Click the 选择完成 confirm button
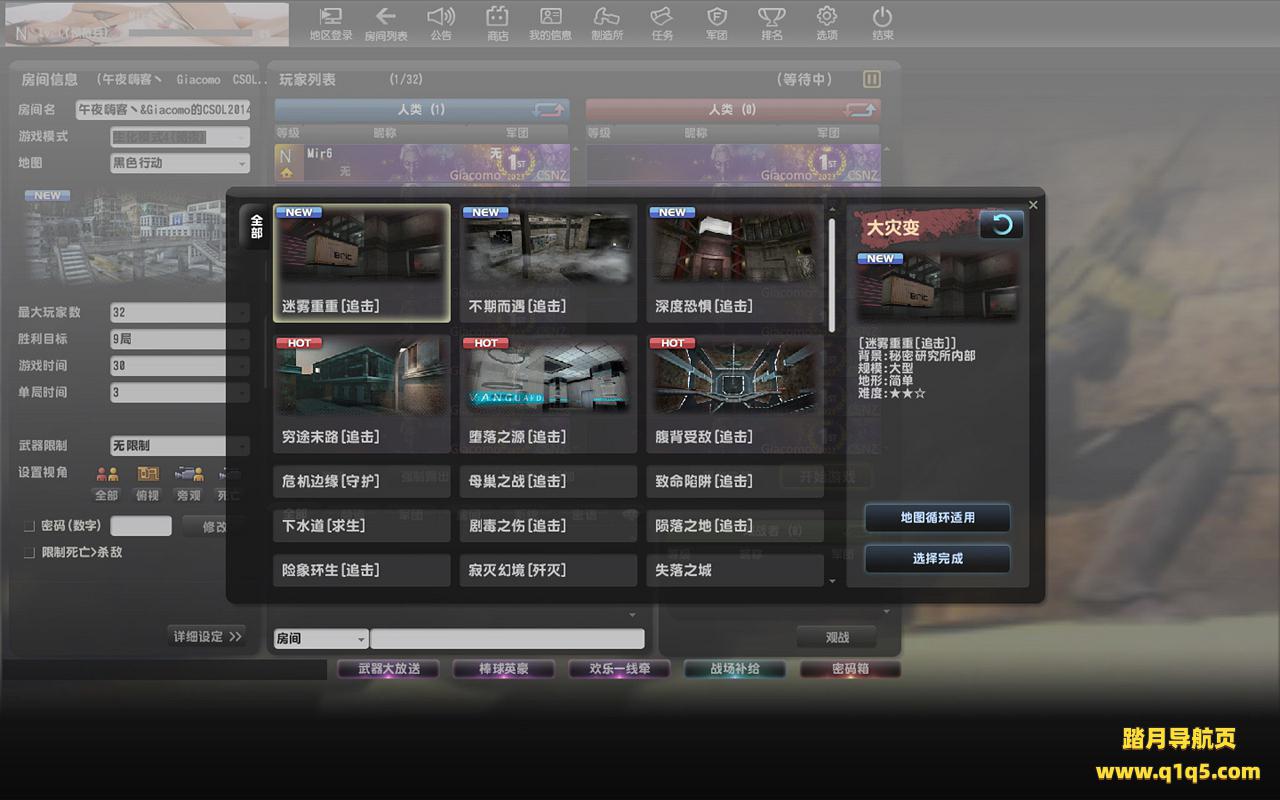 point(937,559)
